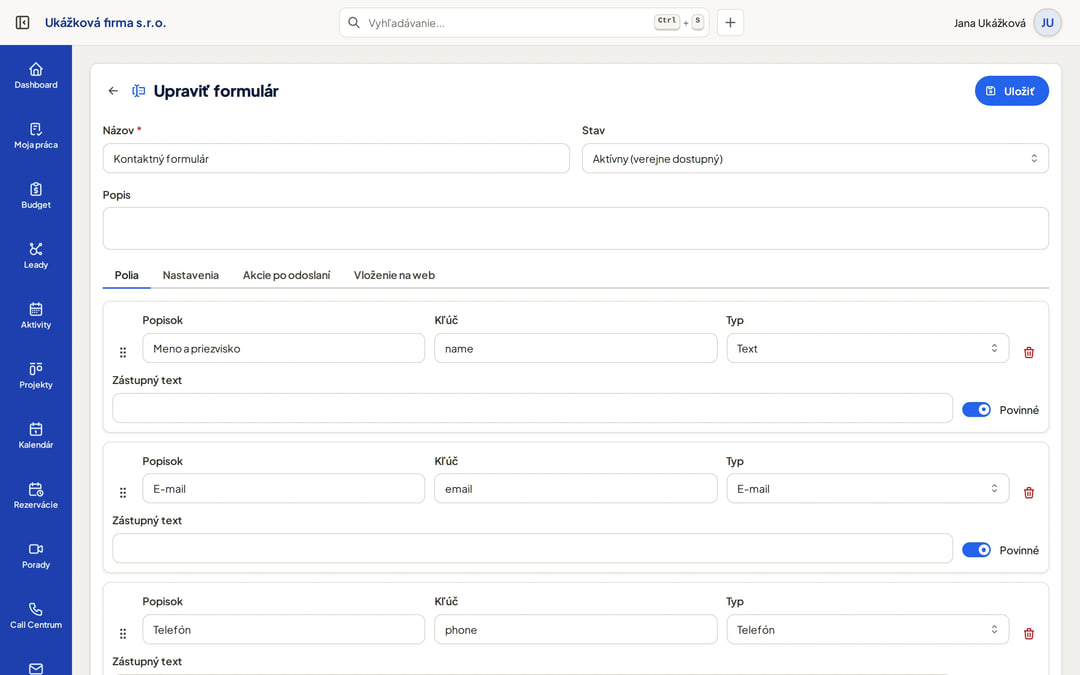Screen dimensions: 1080x675
Task: Open Porady in the sidebar
Action: click(36, 555)
